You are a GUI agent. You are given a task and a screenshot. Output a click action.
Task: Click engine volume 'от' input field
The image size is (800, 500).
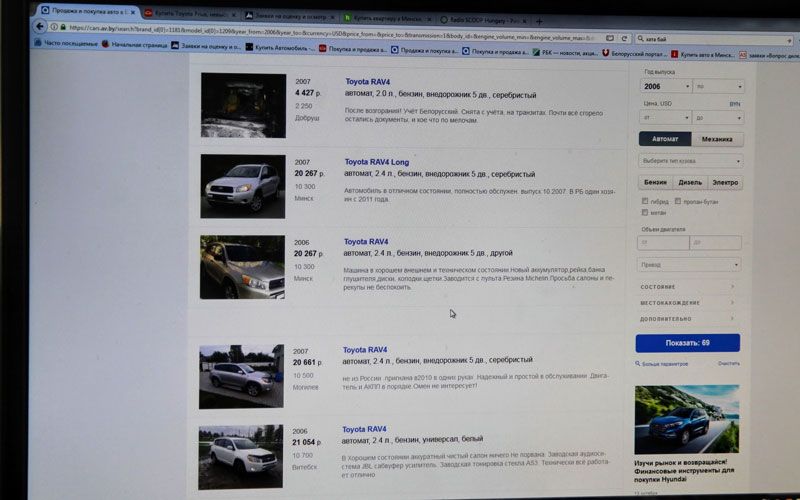point(663,243)
